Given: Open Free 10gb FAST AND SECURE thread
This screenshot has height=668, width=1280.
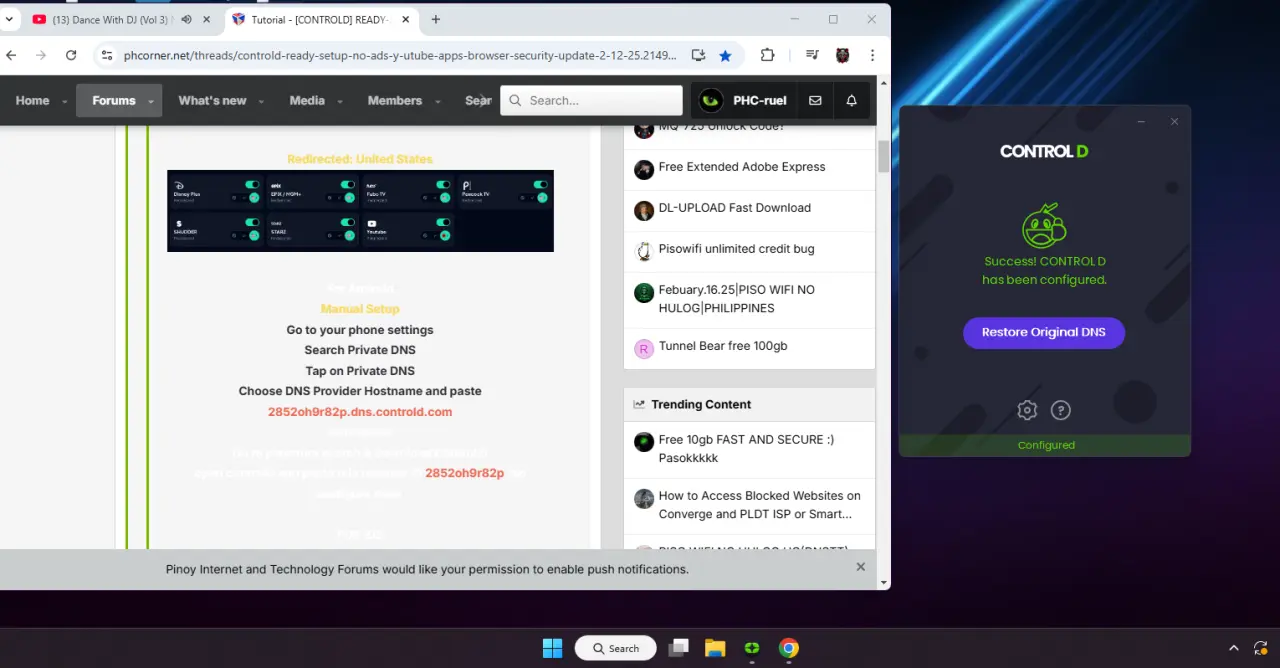Looking at the screenshot, I should [746, 448].
